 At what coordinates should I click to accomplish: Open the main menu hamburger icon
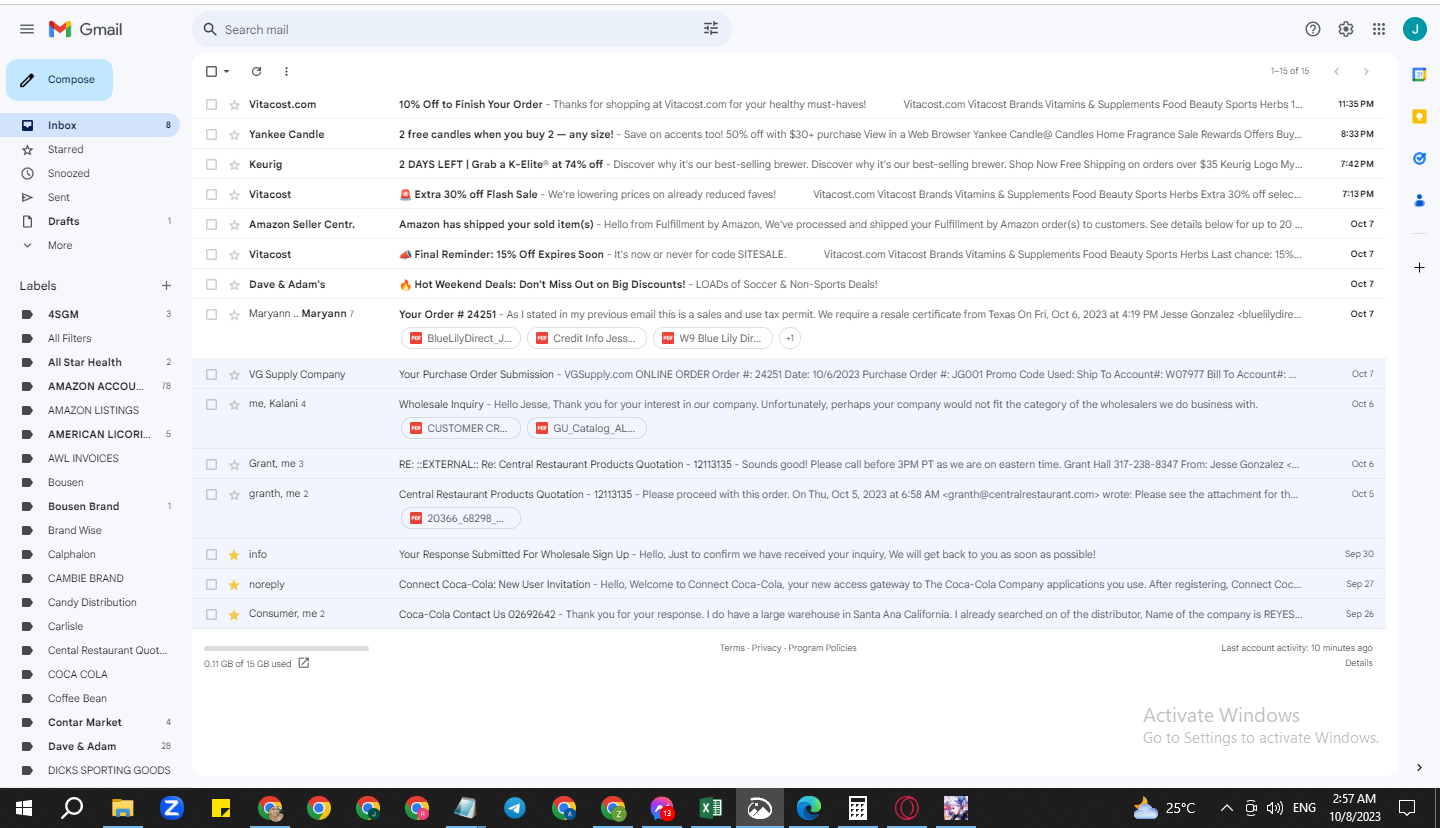click(27, 29)
